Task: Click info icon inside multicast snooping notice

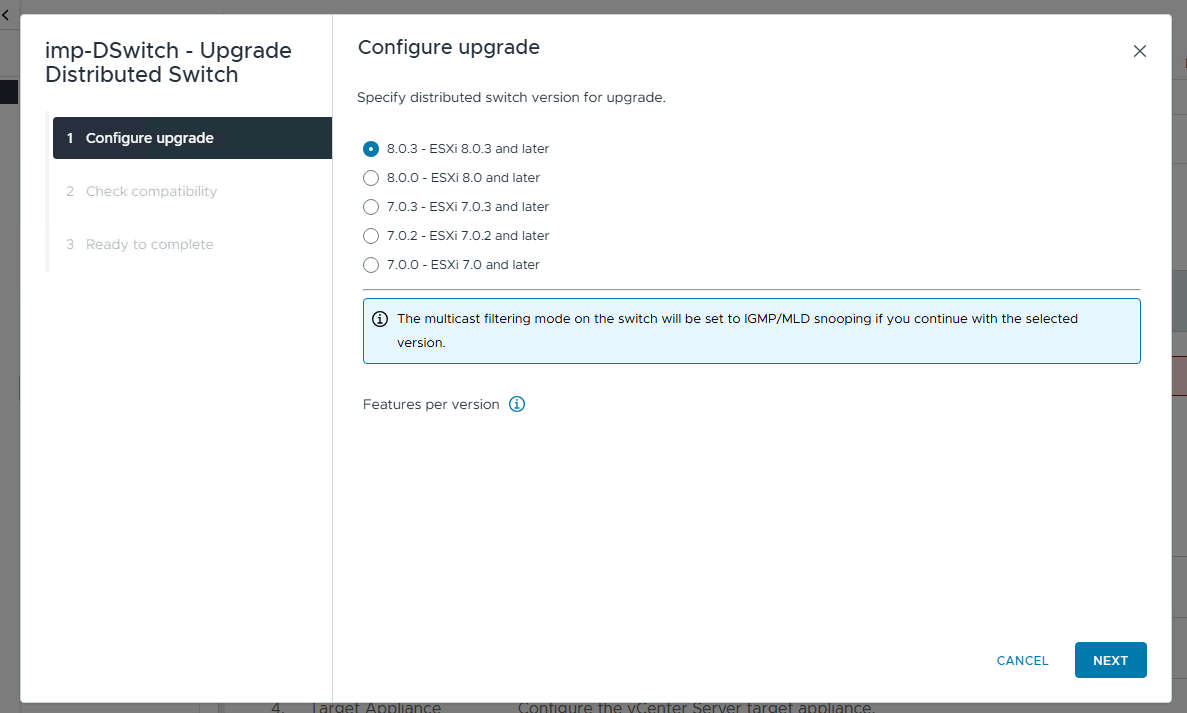Action: 380,318
